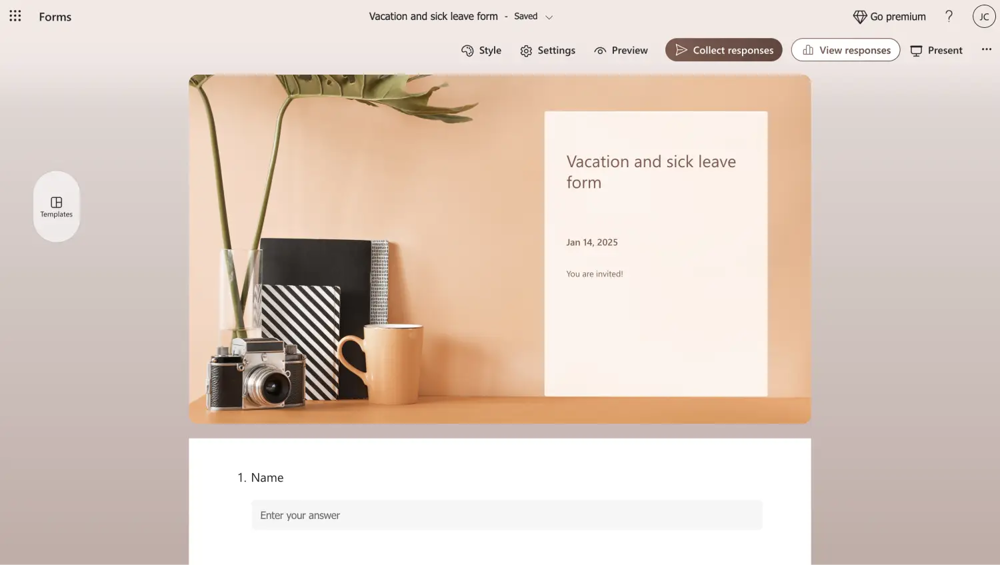Select the form title on cover card
This screenshot has width=1000, height=565.
coord(651,172)
